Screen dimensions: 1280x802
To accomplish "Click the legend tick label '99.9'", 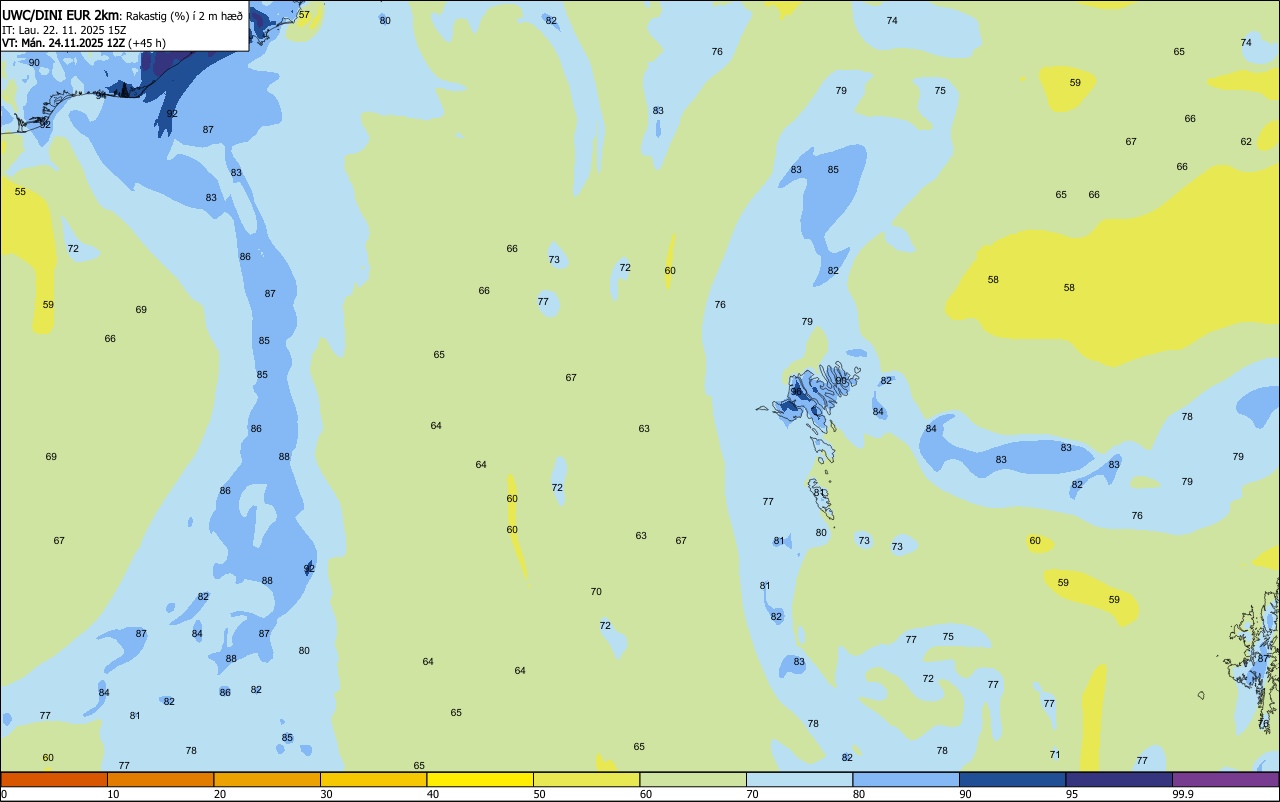I will (1183, 794).
